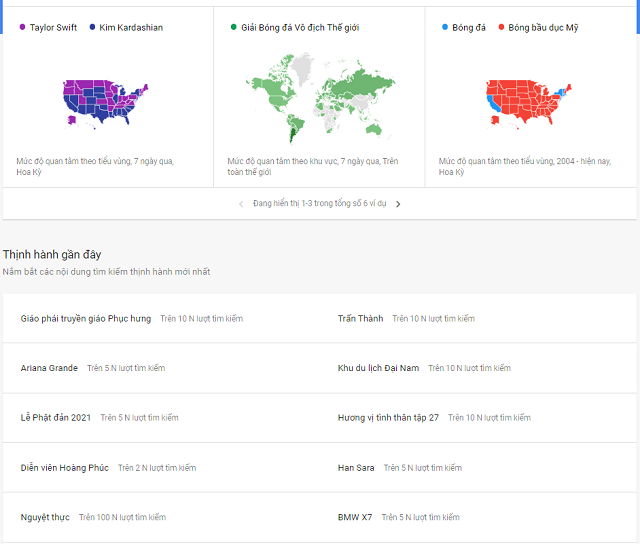Open Khu du lịch Đại Nam trend

coord(378,368)
